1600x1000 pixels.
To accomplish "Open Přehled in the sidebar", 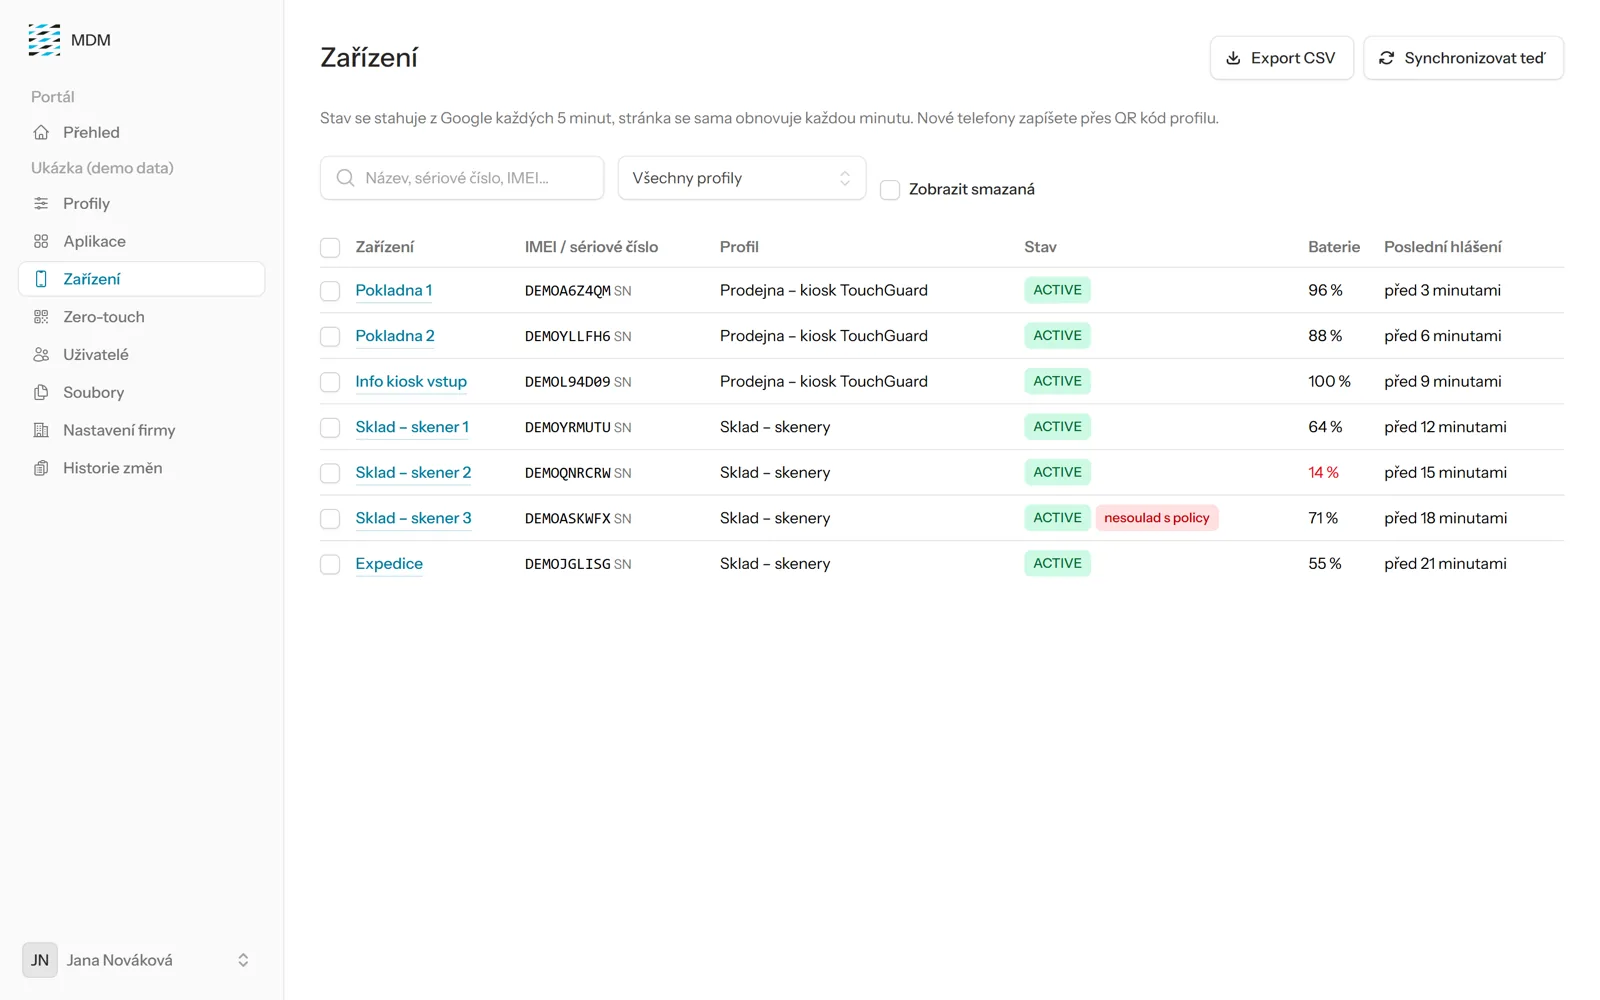I will pyautogui.click(x=141, y=132).
